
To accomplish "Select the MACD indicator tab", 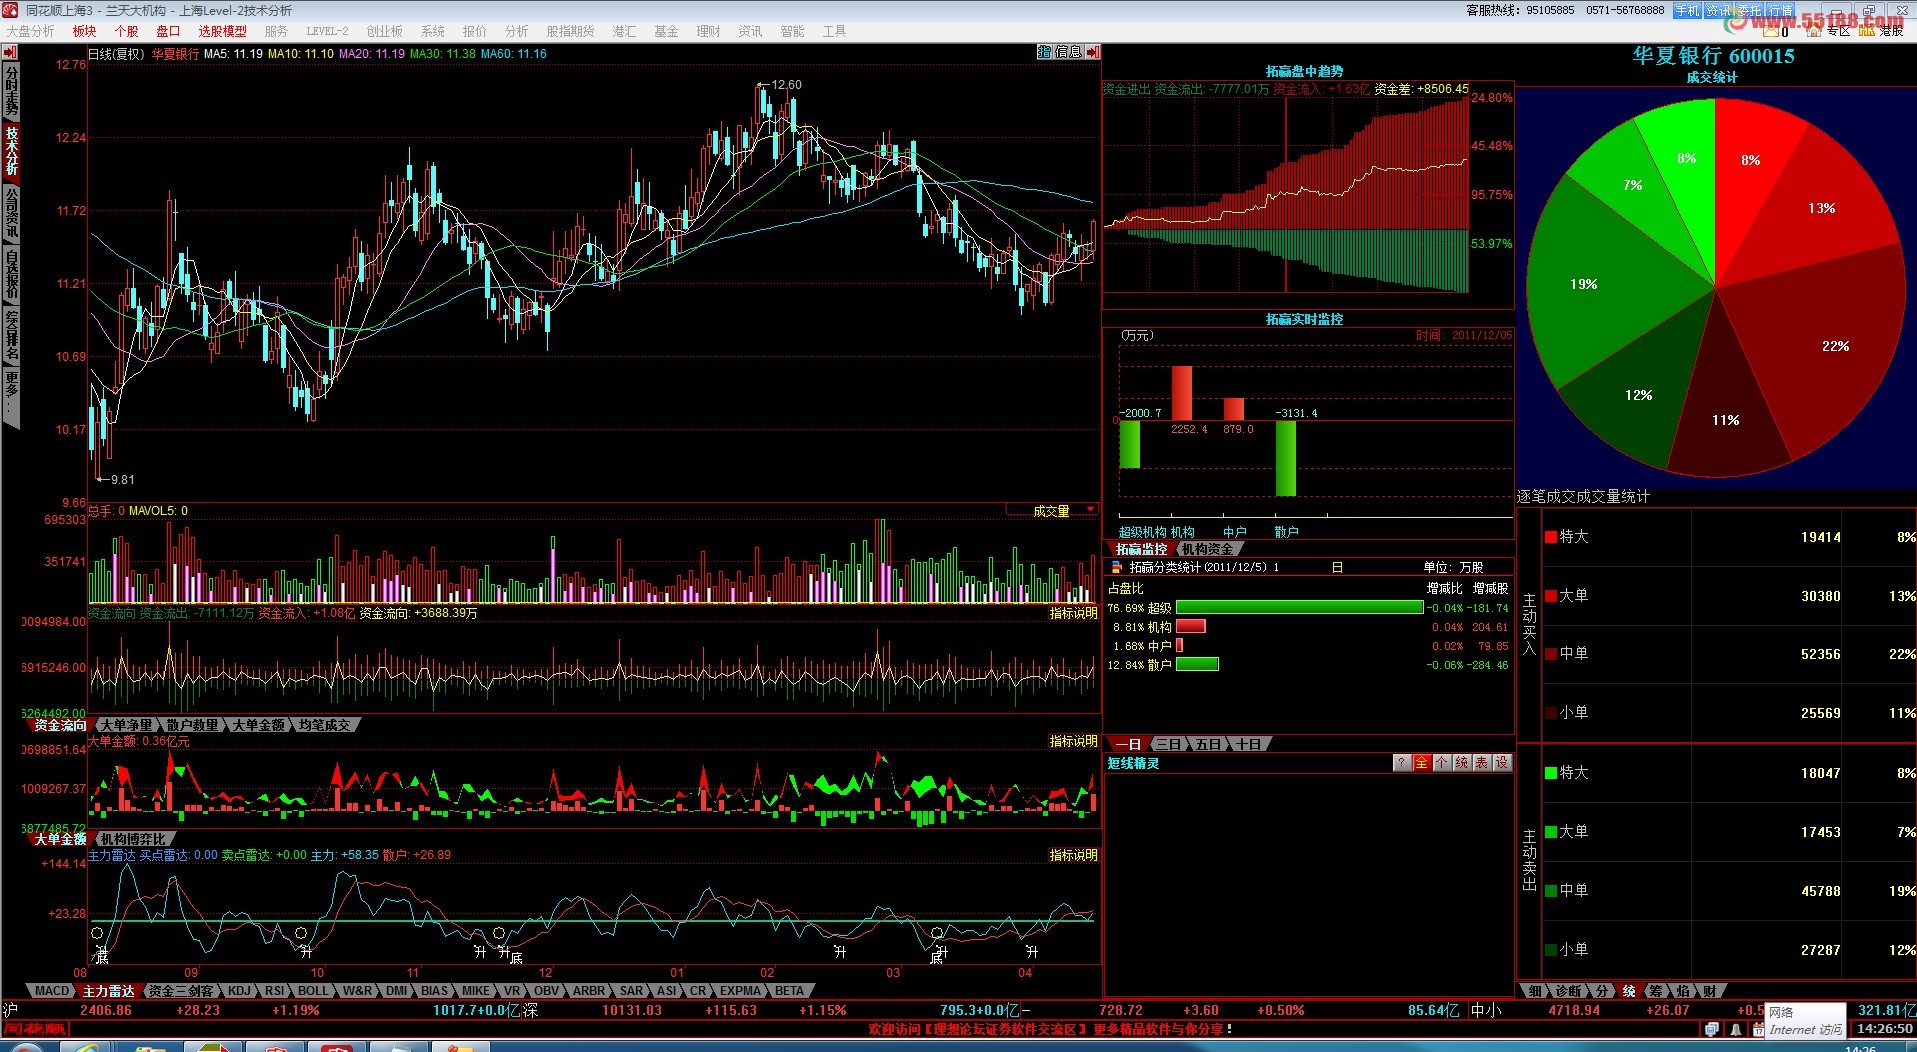I will [52, 991].
